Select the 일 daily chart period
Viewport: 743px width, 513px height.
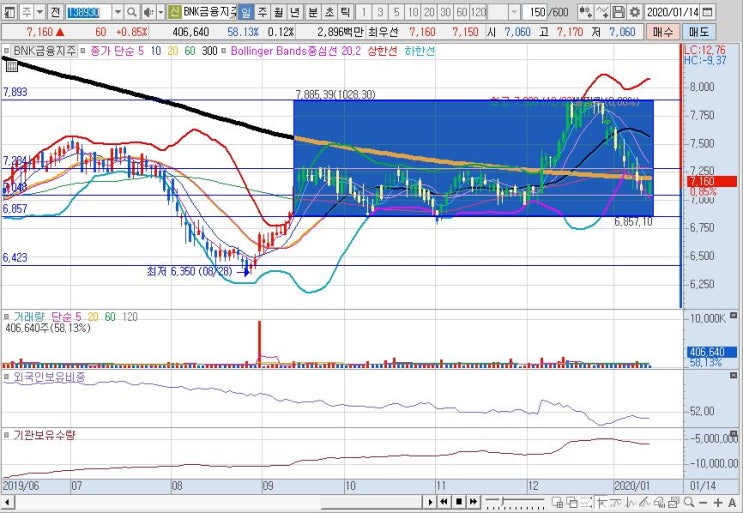click(x=245, y=12)
